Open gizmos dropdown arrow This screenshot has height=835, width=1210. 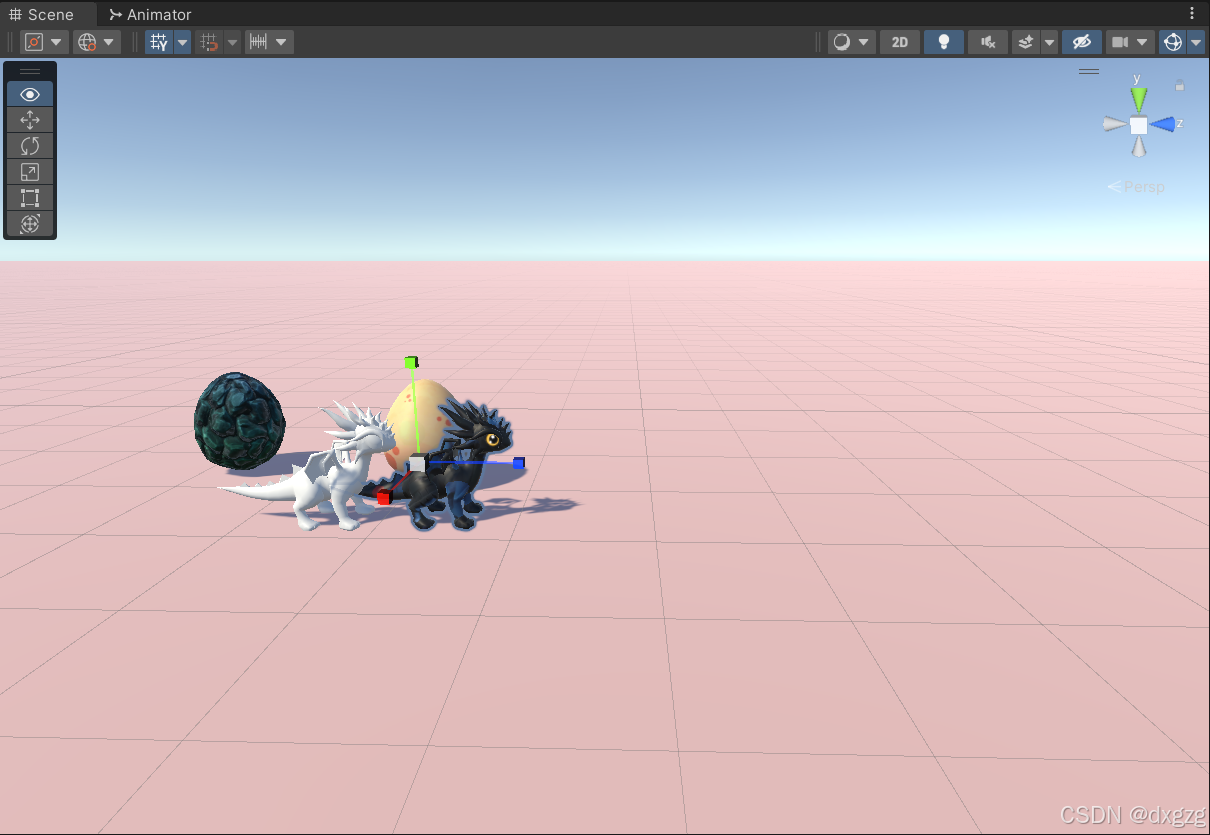point(1196,42)
